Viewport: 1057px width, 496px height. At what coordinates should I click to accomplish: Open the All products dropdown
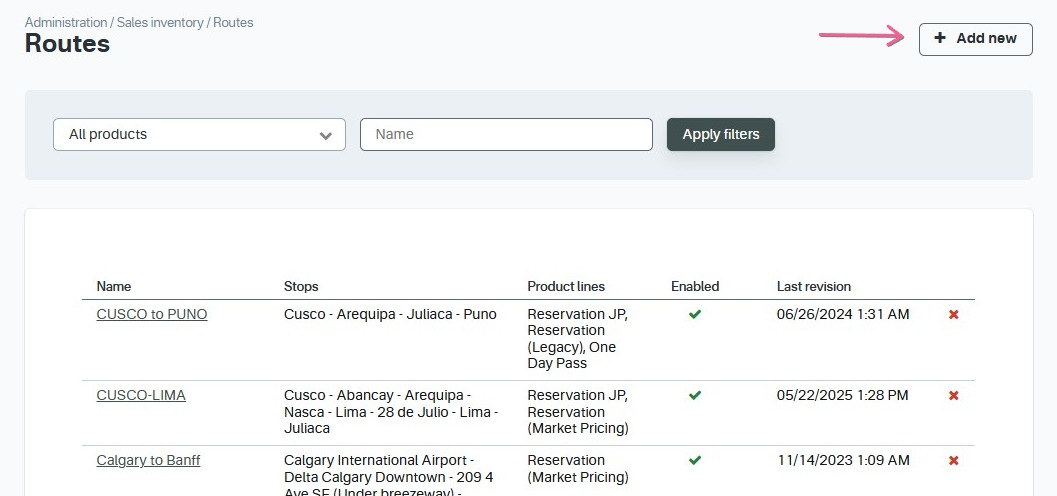200,135
